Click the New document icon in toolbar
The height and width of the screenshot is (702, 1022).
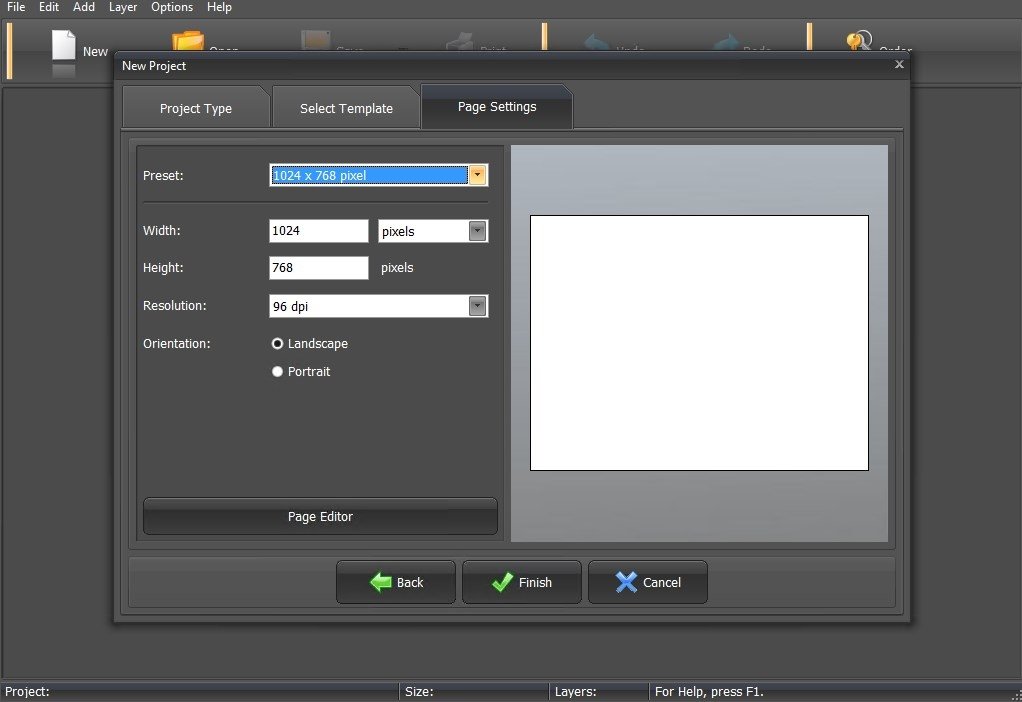coord(63,46)
